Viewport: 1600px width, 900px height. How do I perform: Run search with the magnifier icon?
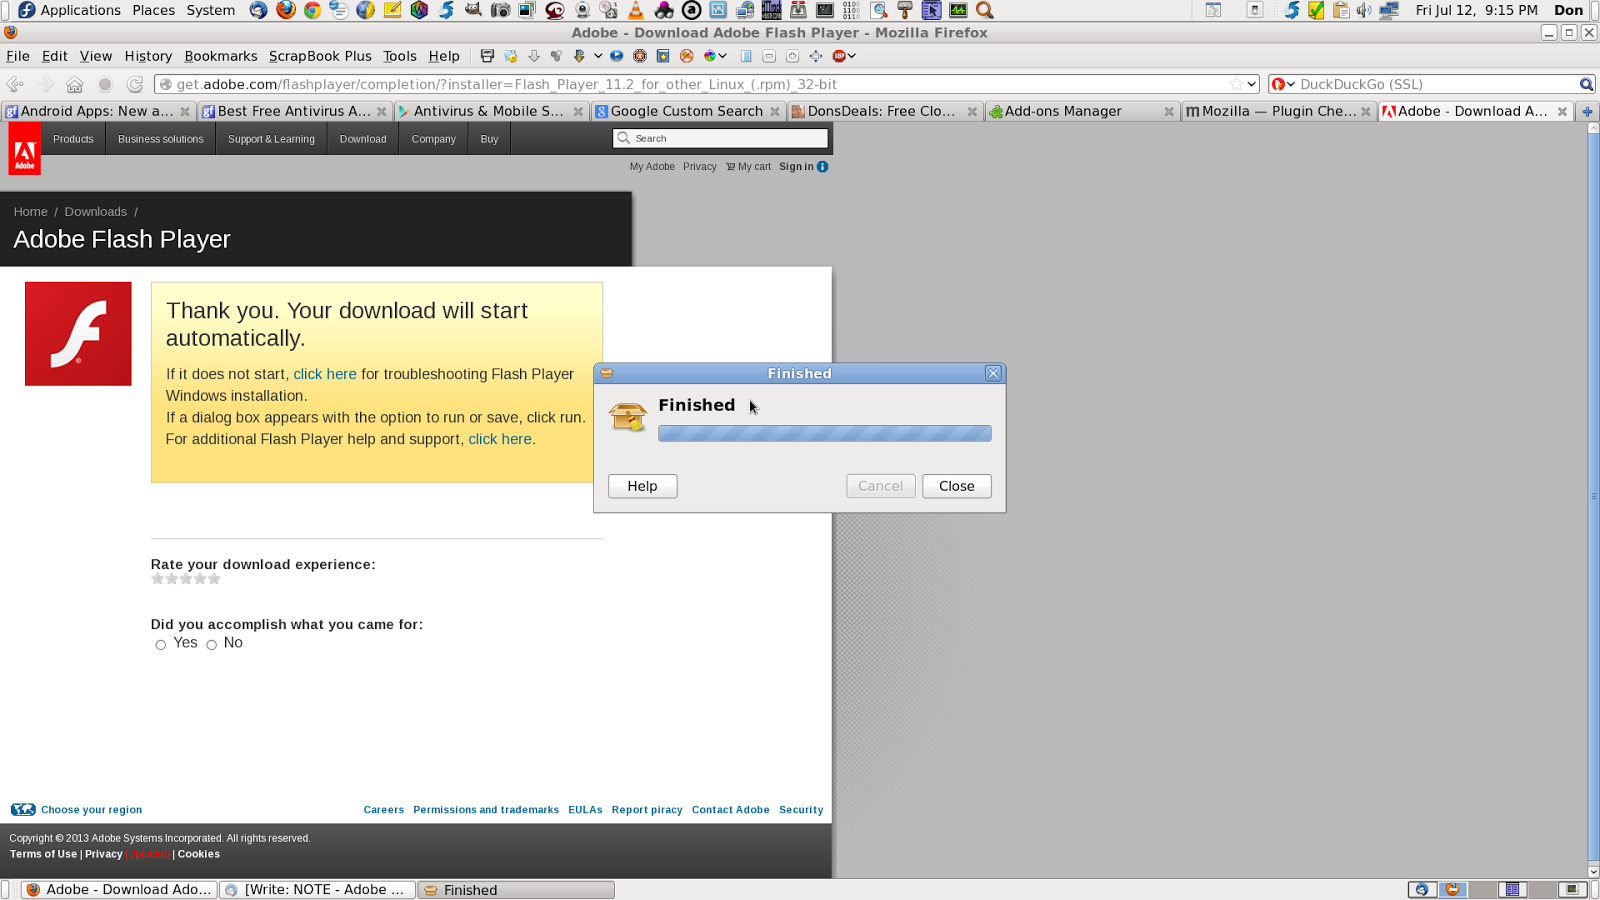(x=1586, y=84)
